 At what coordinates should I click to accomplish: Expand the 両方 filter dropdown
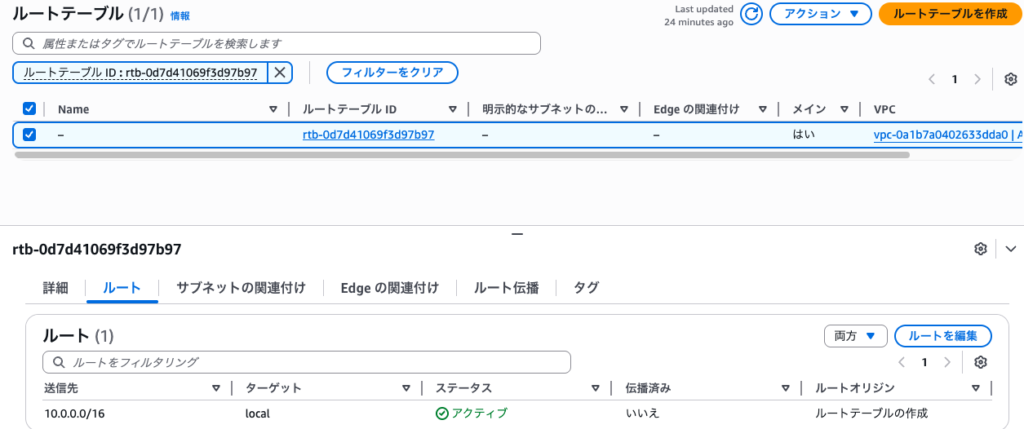[855, 336]
